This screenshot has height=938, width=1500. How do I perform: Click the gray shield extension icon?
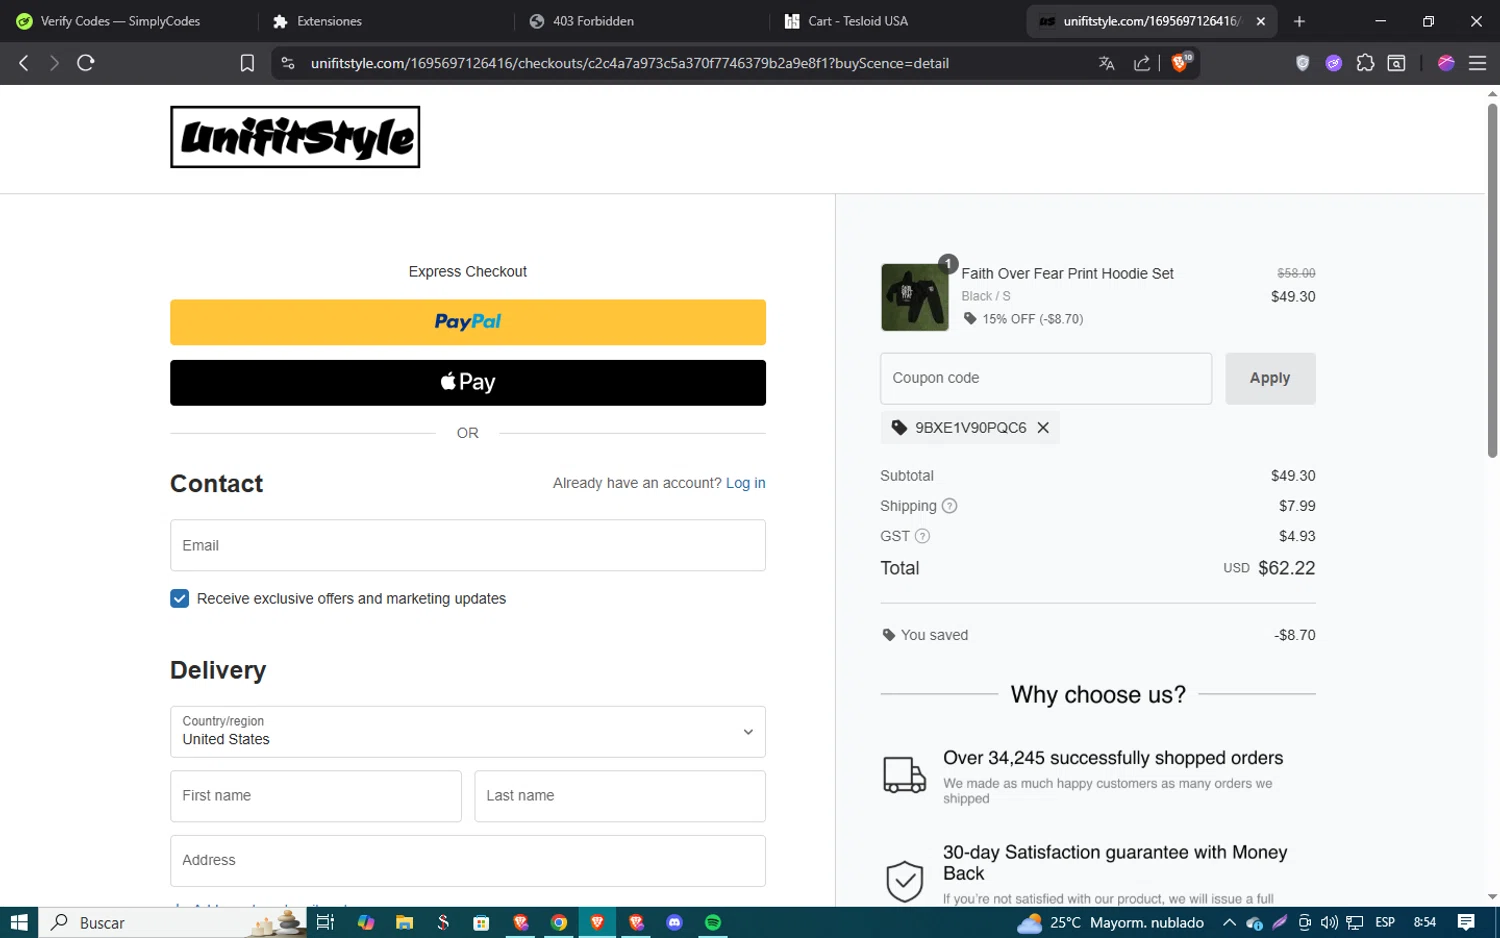coord(1302,63)
